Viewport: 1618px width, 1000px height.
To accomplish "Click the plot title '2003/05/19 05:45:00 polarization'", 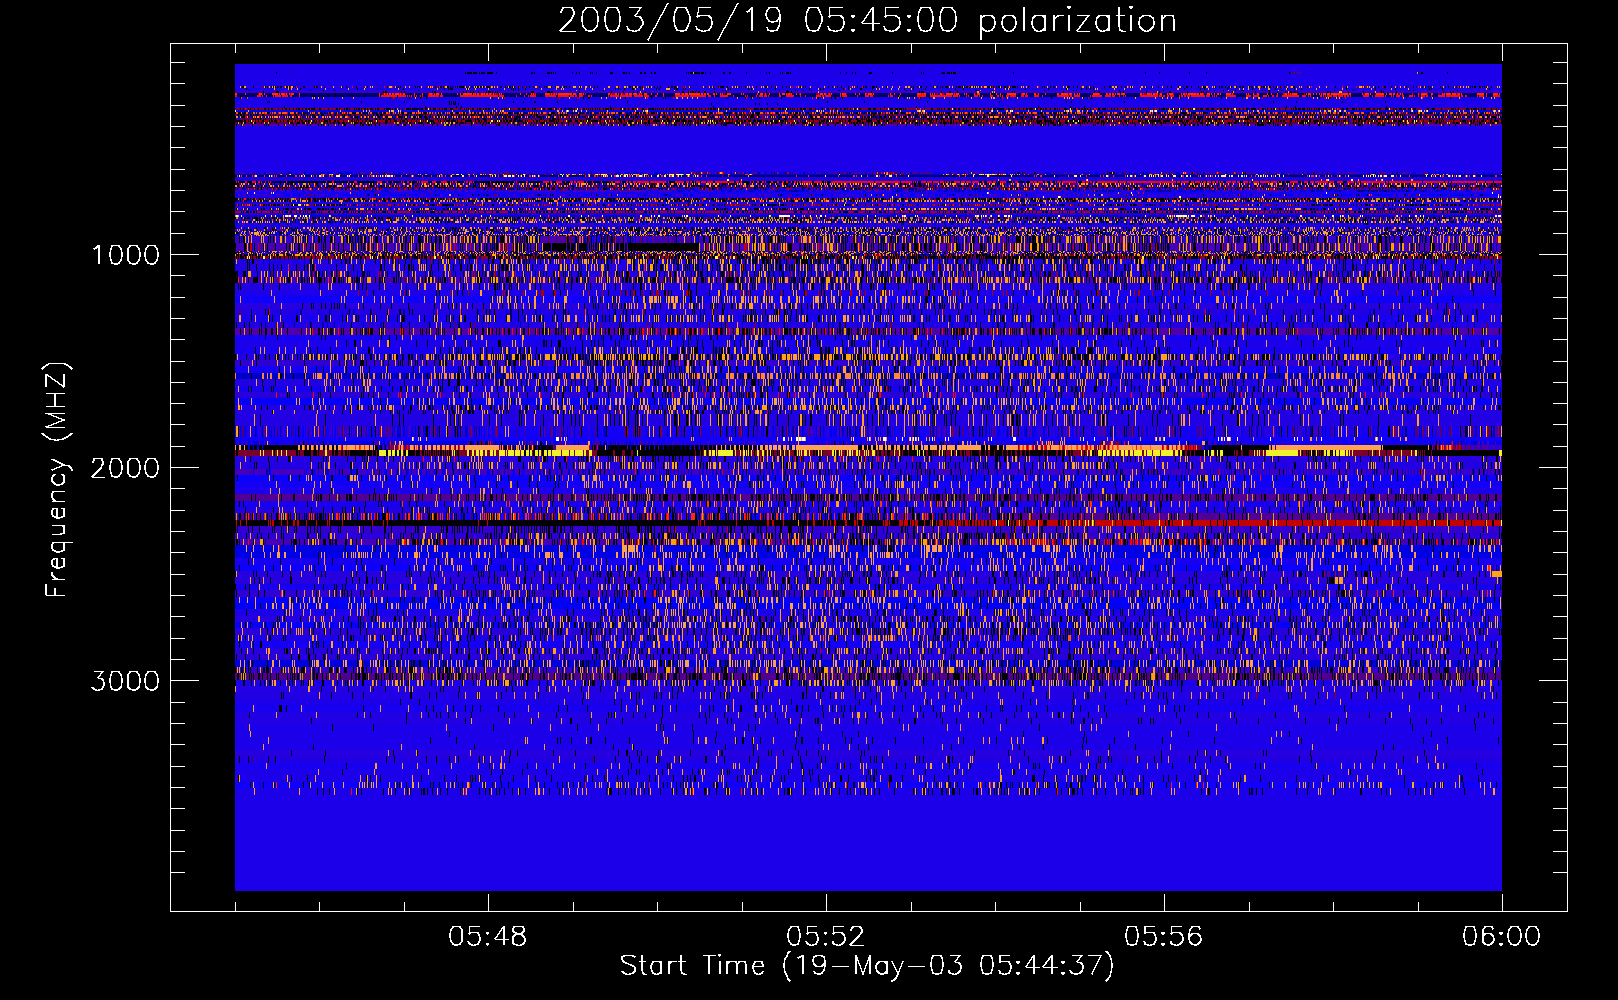I will (x=867, y=21).
